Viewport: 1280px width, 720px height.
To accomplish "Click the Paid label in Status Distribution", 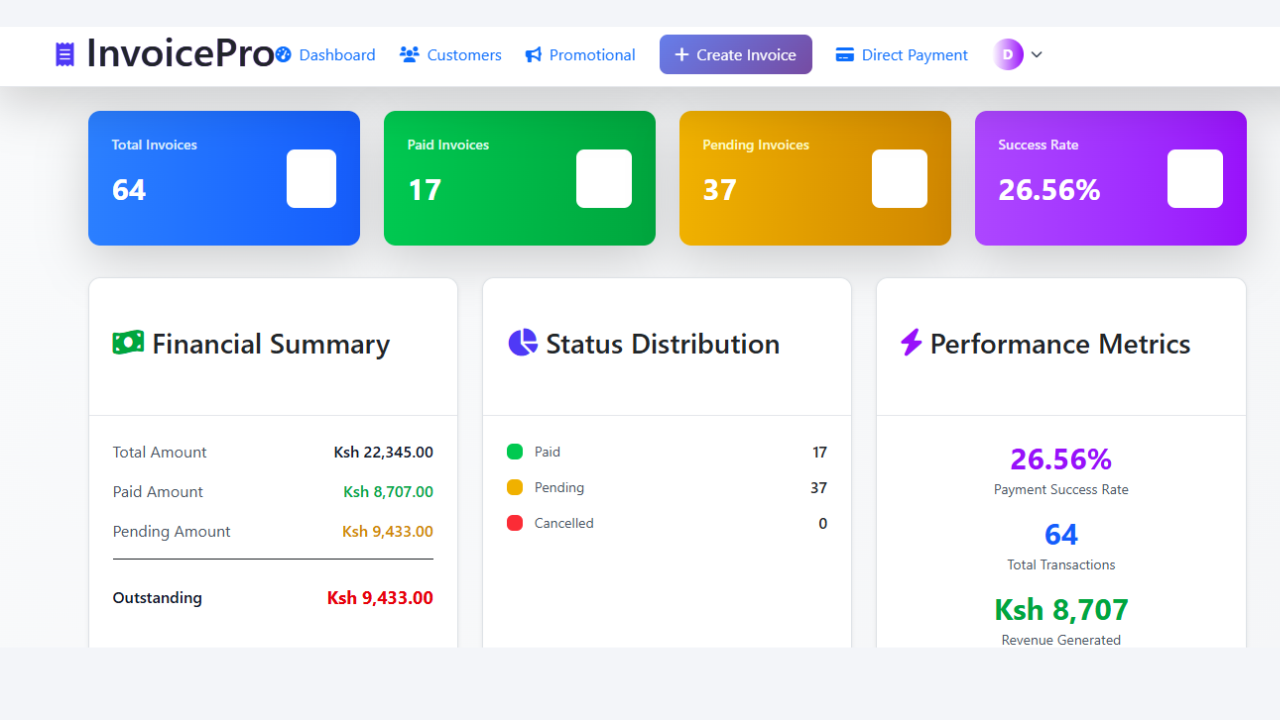I will (x=547, y=452).
